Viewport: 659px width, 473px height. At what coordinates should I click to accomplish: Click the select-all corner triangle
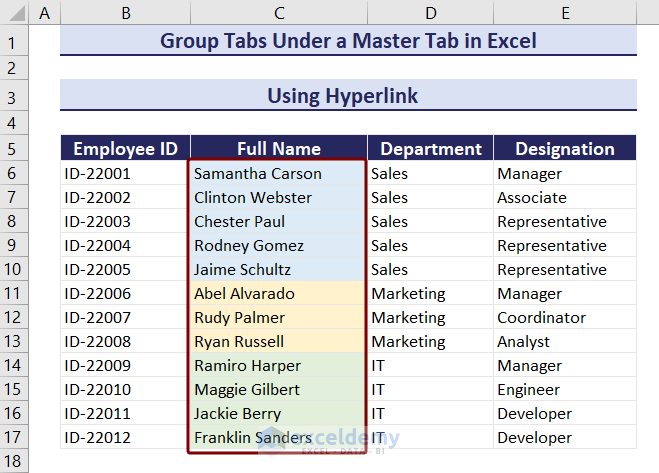pyautogui.click(x=14, y=14)
